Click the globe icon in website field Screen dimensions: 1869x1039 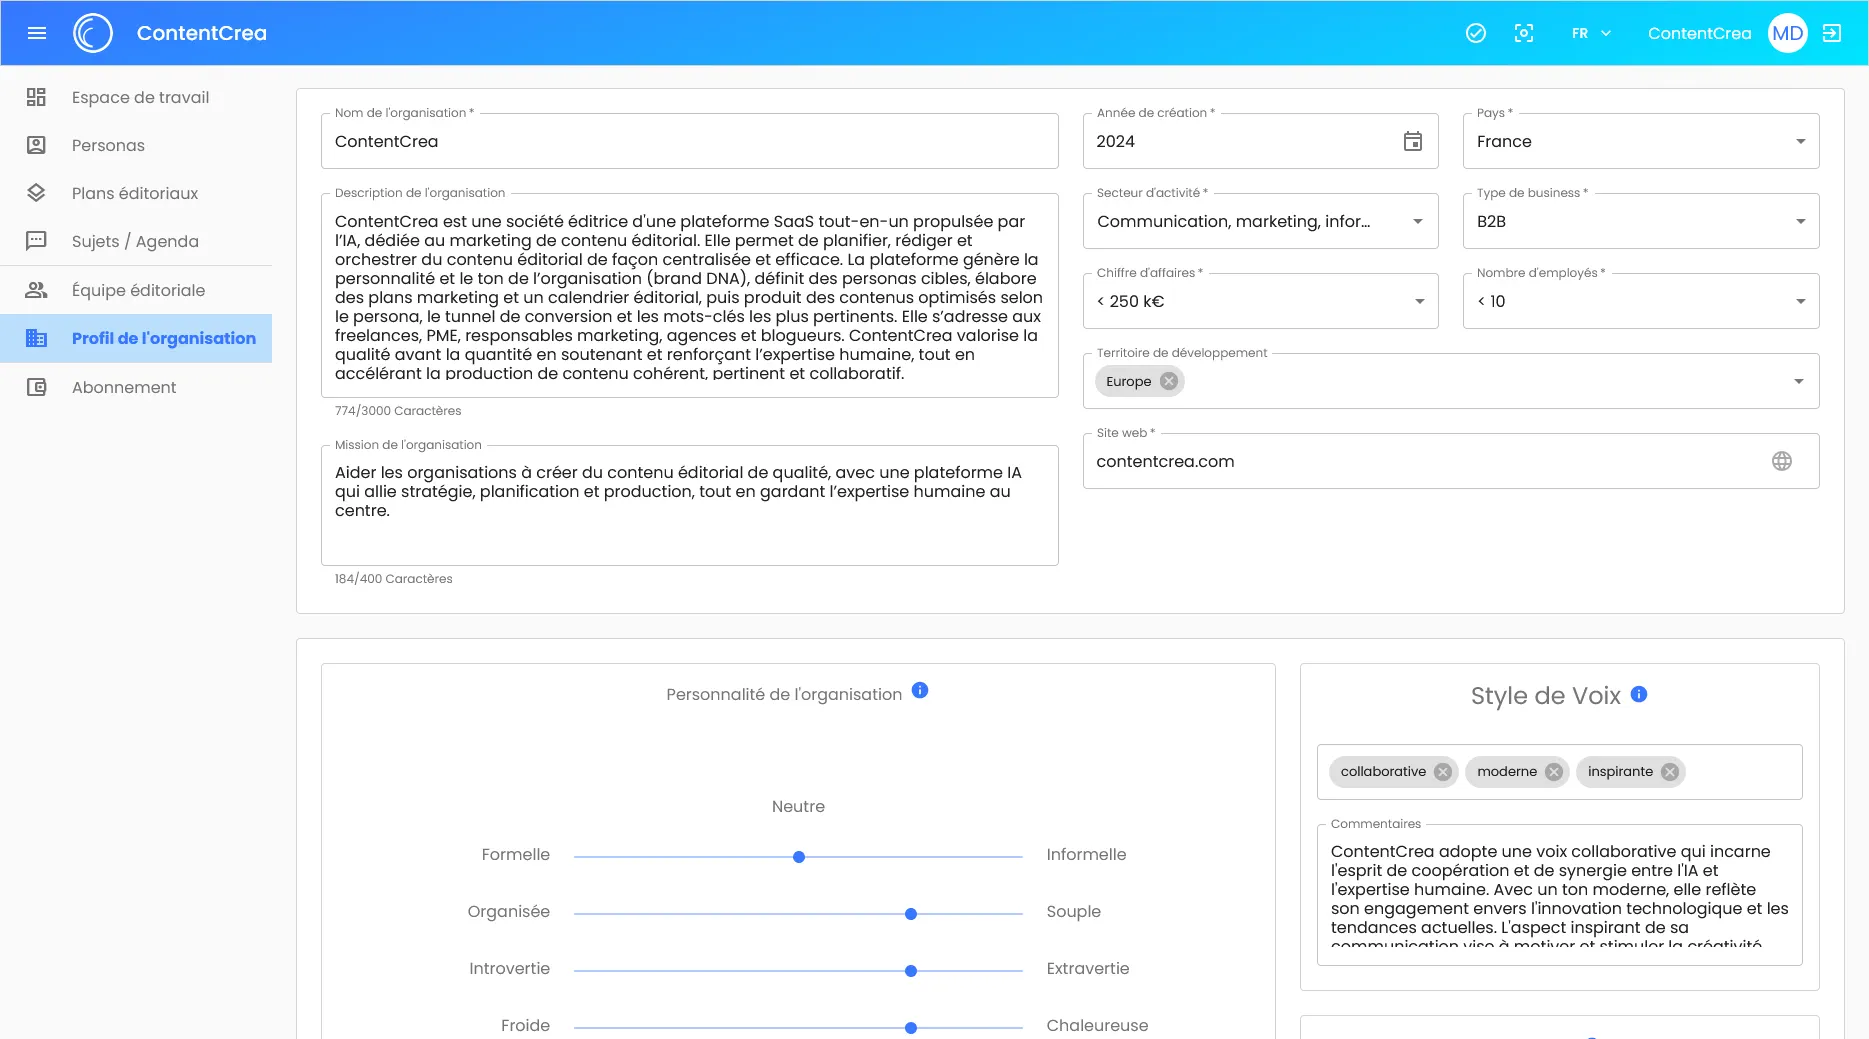(1781, 461)
